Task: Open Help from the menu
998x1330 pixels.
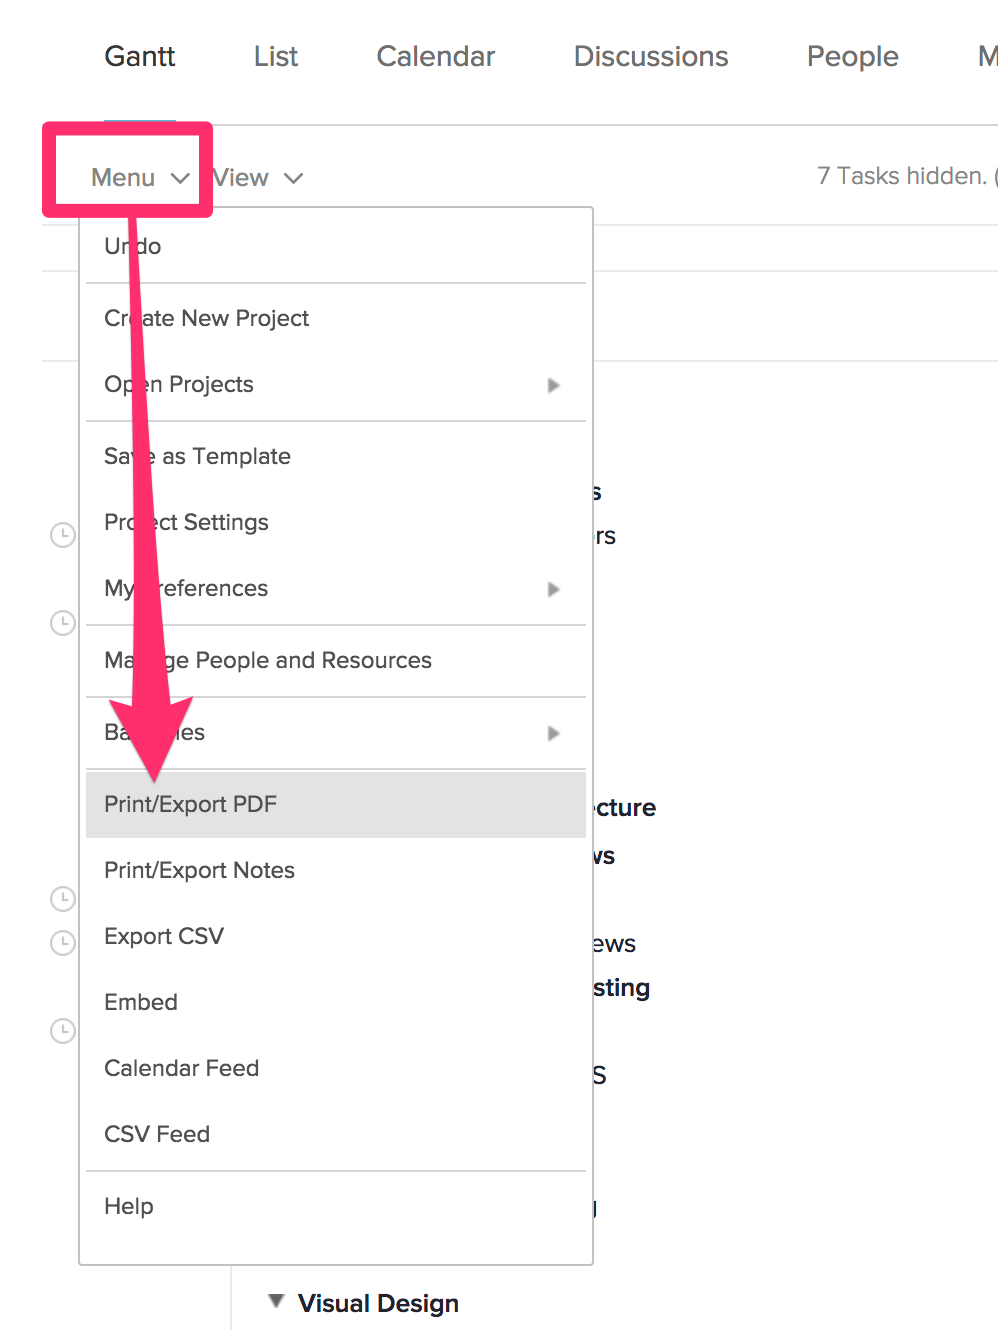Action: point(128,1206)
